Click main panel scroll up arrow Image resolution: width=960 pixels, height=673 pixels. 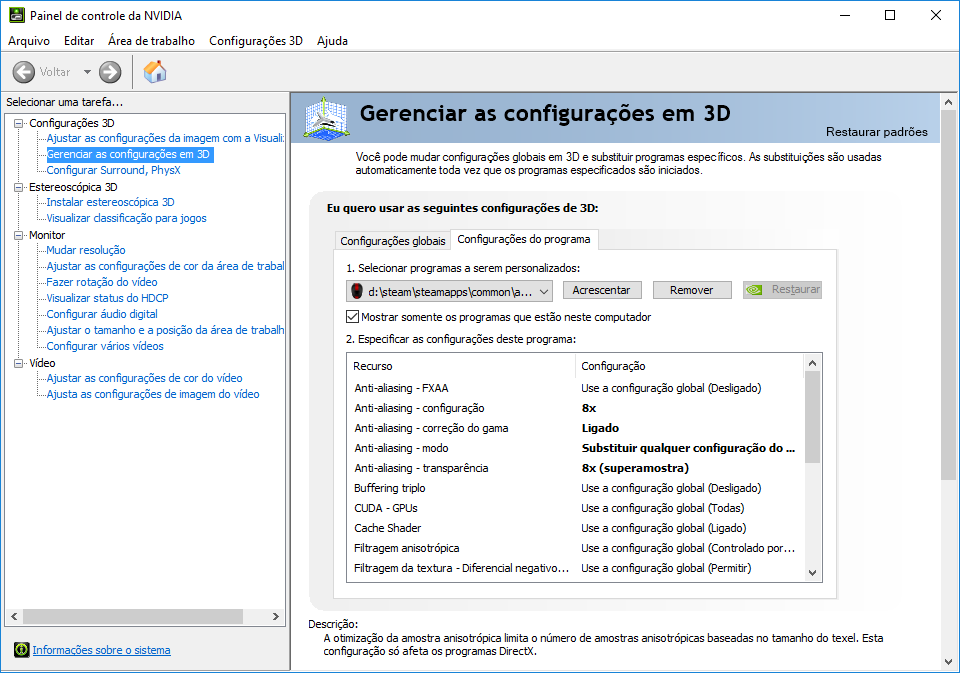click(948, 102)
